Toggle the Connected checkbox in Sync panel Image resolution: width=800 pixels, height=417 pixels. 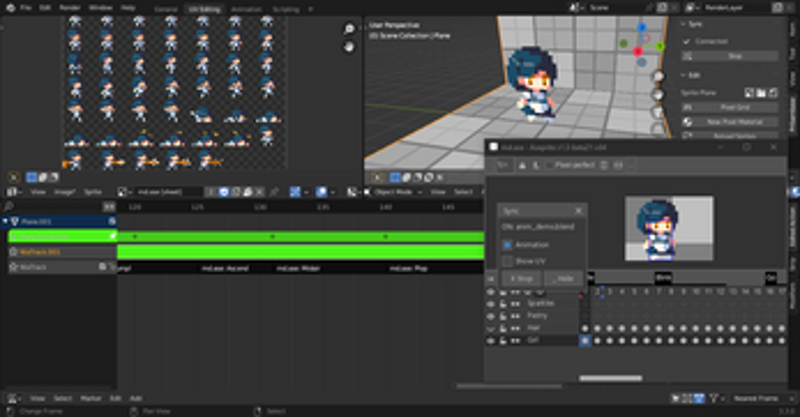click(x=687, y=41)
